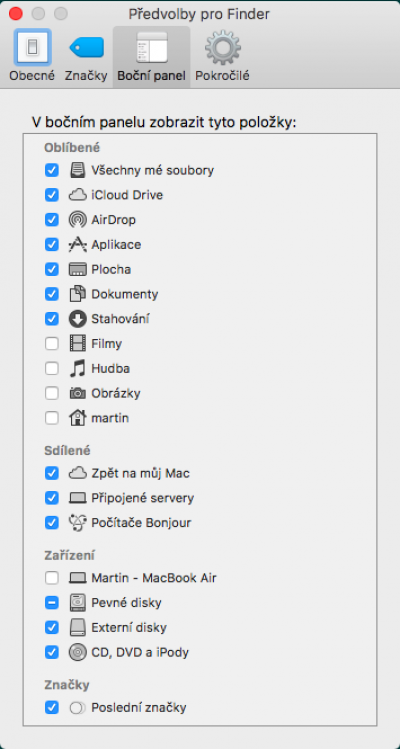Screen dimensions: 400x749
Task: Uncheck the iCloud Drive checkbox
Action: 52,195
